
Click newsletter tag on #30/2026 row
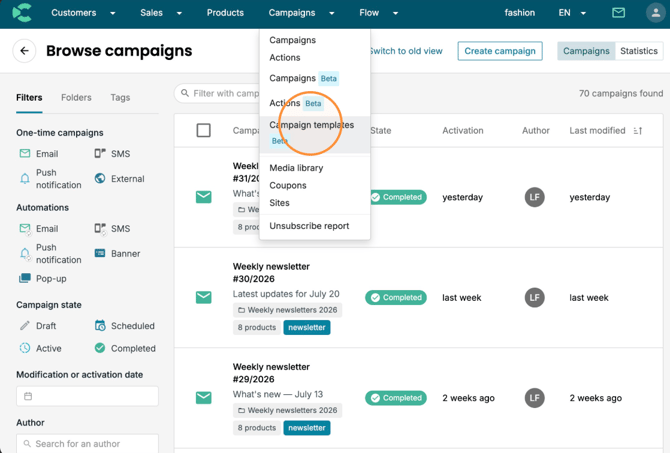coord(306,327)
